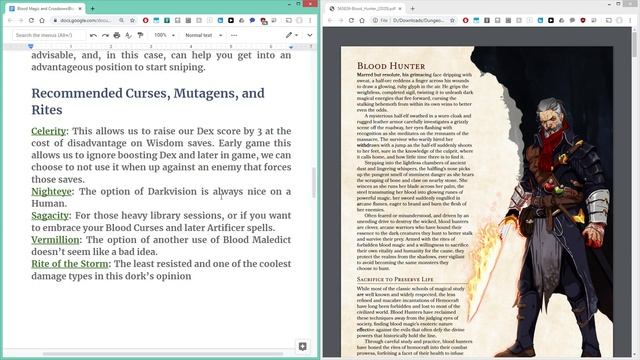Open the Rite of the Storm link
Image resolution: width=640 pixels, height=360 pixels.
pos(70,264)
